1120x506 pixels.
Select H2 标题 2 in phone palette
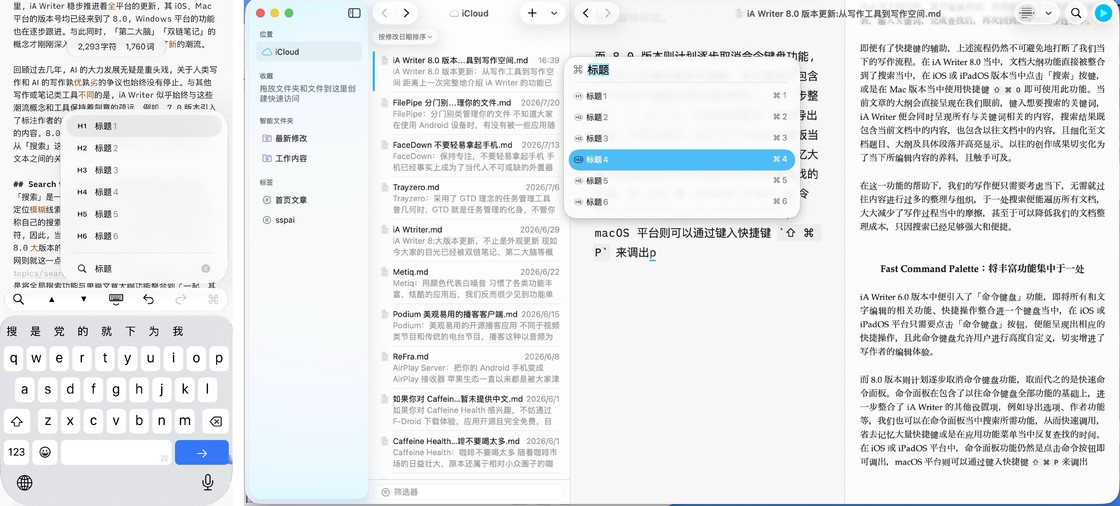[144, 148]
